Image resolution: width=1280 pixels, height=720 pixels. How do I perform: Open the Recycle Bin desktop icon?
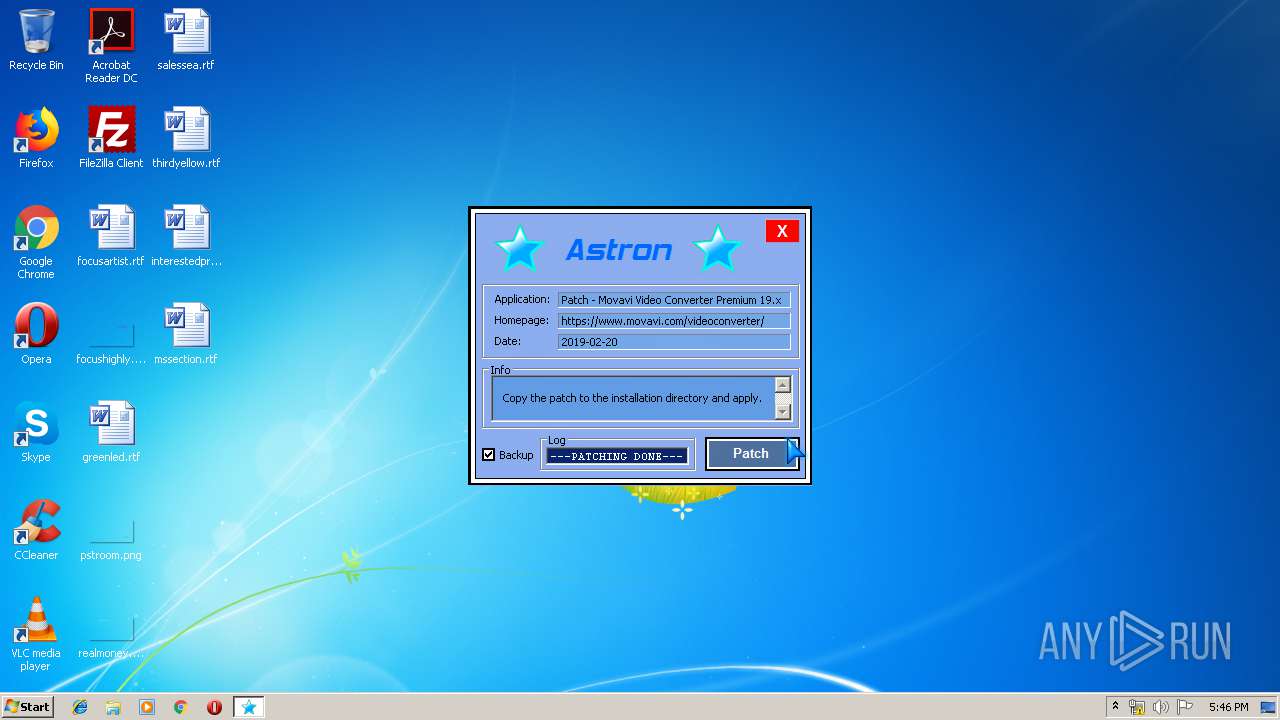36,40
